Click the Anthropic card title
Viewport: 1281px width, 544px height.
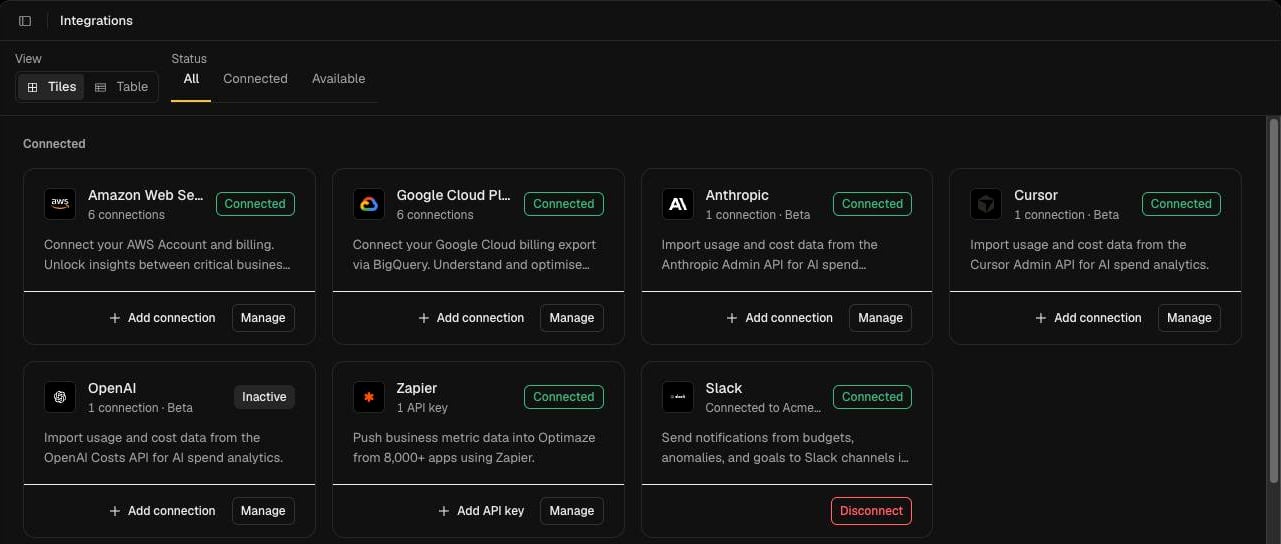click(737, 196)
